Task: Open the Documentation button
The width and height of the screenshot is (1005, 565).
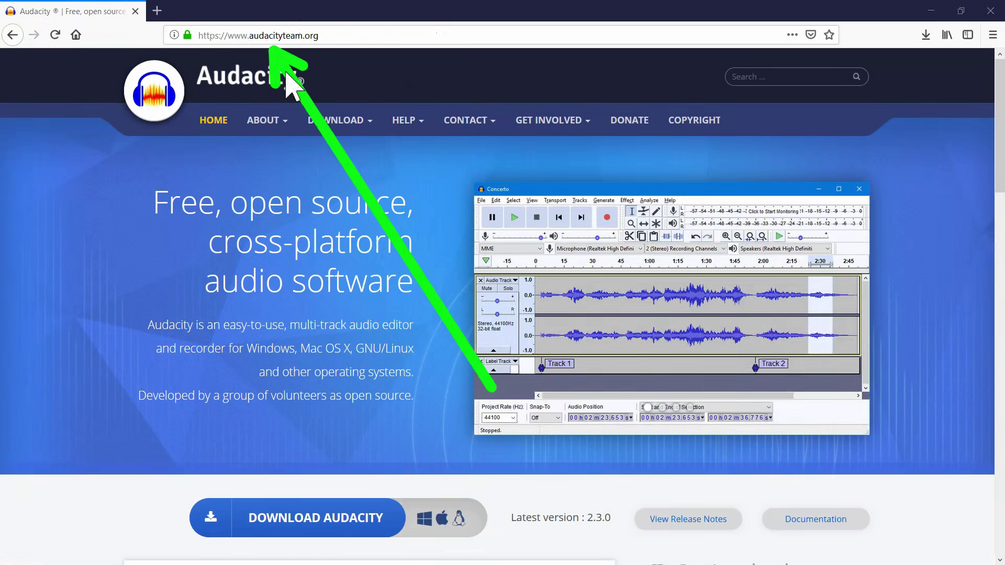Action: click(x=815, y=519)
